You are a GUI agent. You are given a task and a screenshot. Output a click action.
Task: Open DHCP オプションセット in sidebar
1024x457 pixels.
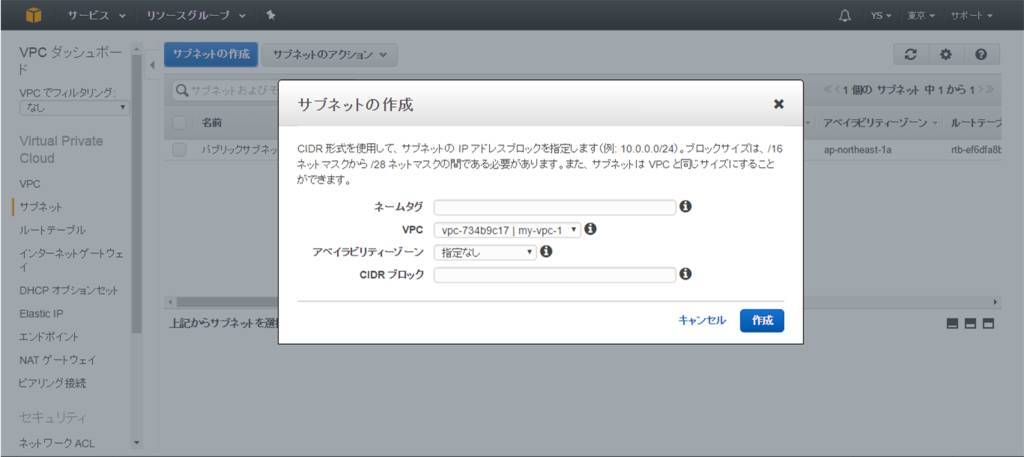69,290
